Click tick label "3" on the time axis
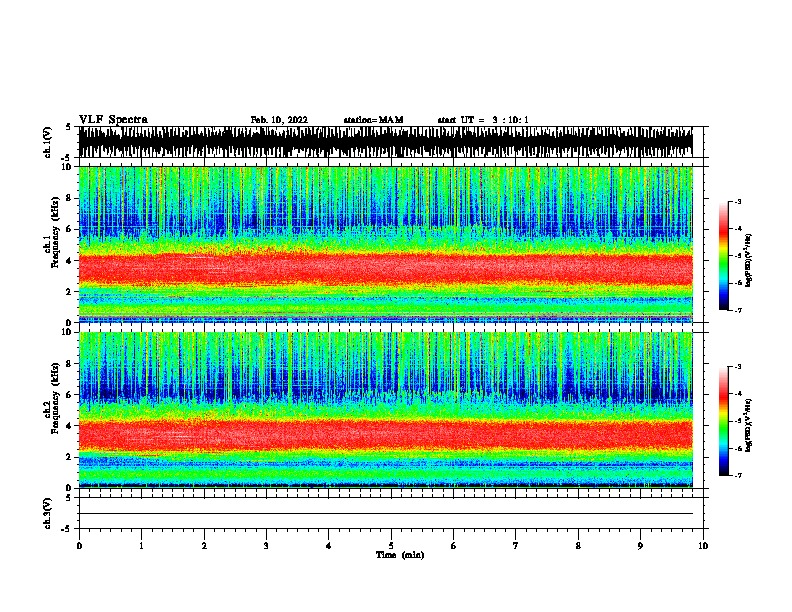This screenshot has height=612, width=792. click(x=266, y=545)
